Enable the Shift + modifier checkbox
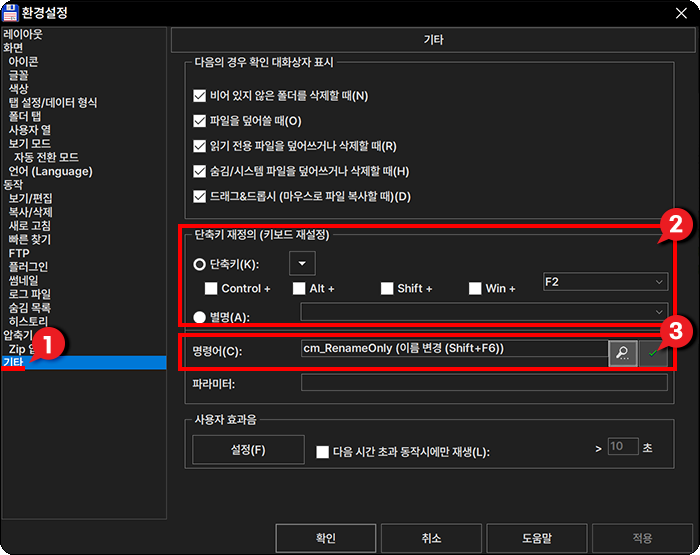Viewport: 700px width, 555px height. (x=387, y=288)
